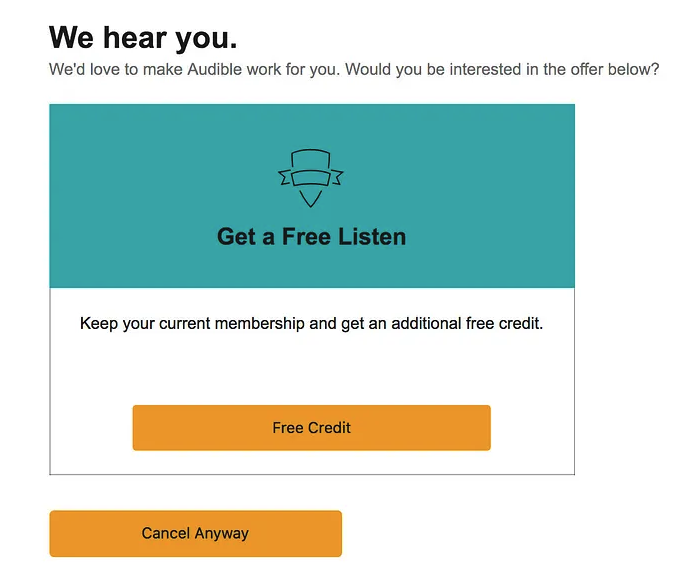Click the word 'Anyway' on the orange cancel button
This screenshot has height=574, width=694.
pyautogui.click(x=222, y=533)
